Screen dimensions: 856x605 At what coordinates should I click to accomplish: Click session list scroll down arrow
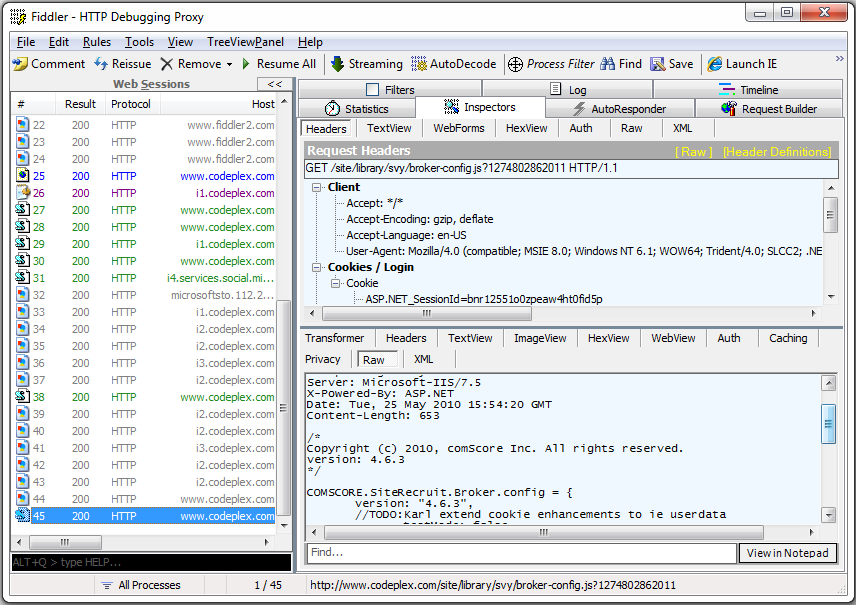284,525
